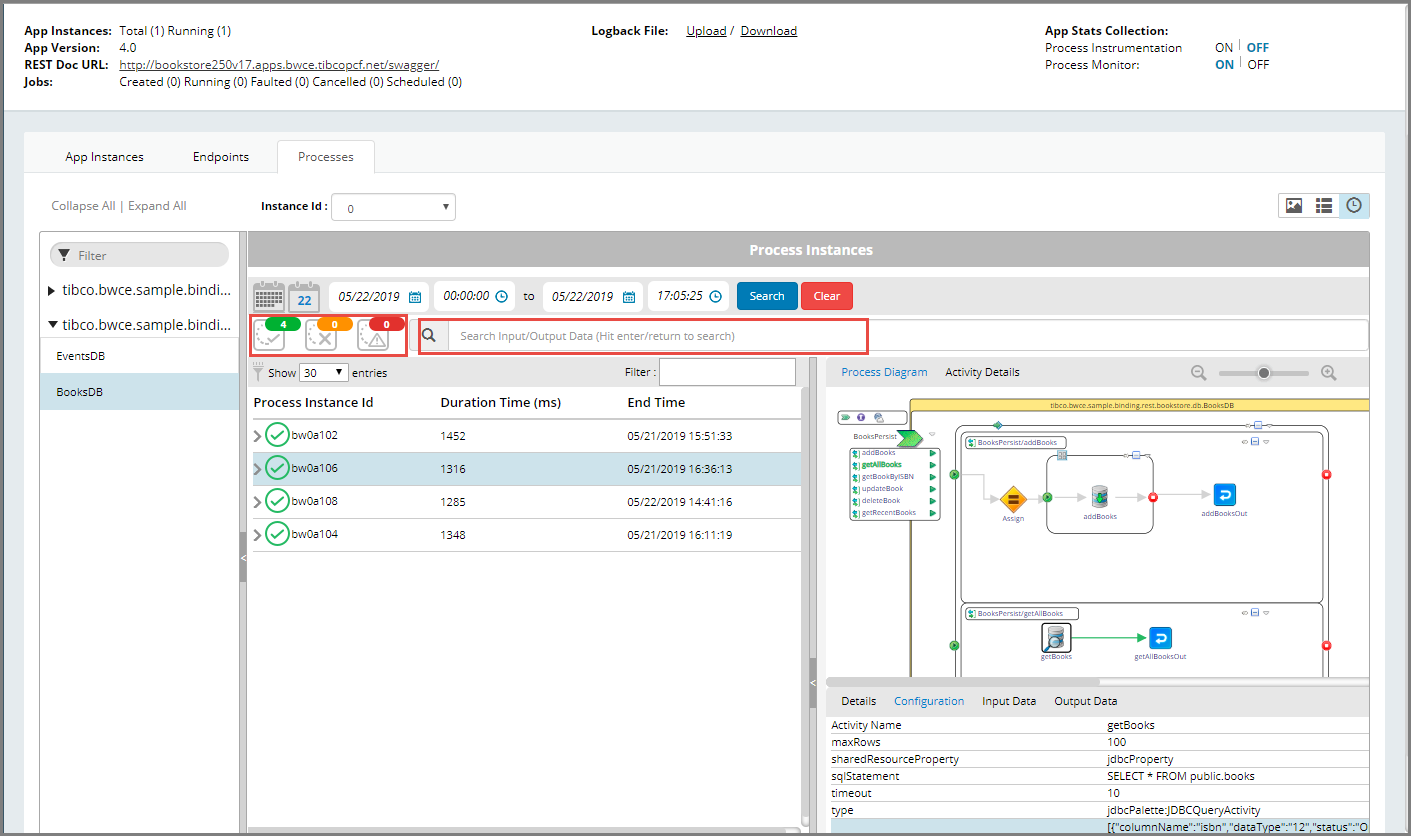Image resolution: width=1411 pixels, height=836 pixels.
Task: Switch to the image diagram view icon
Action: click(1294, 206)
